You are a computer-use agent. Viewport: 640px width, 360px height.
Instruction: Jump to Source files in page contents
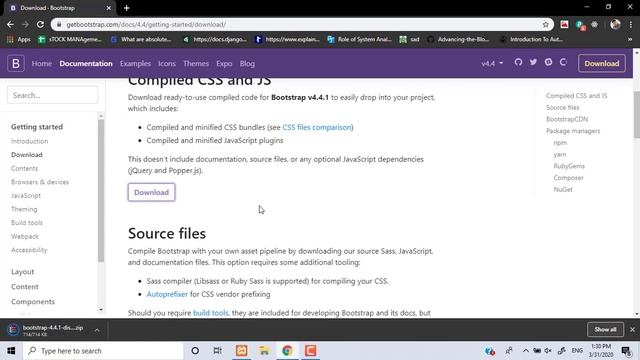pos(562,107)
